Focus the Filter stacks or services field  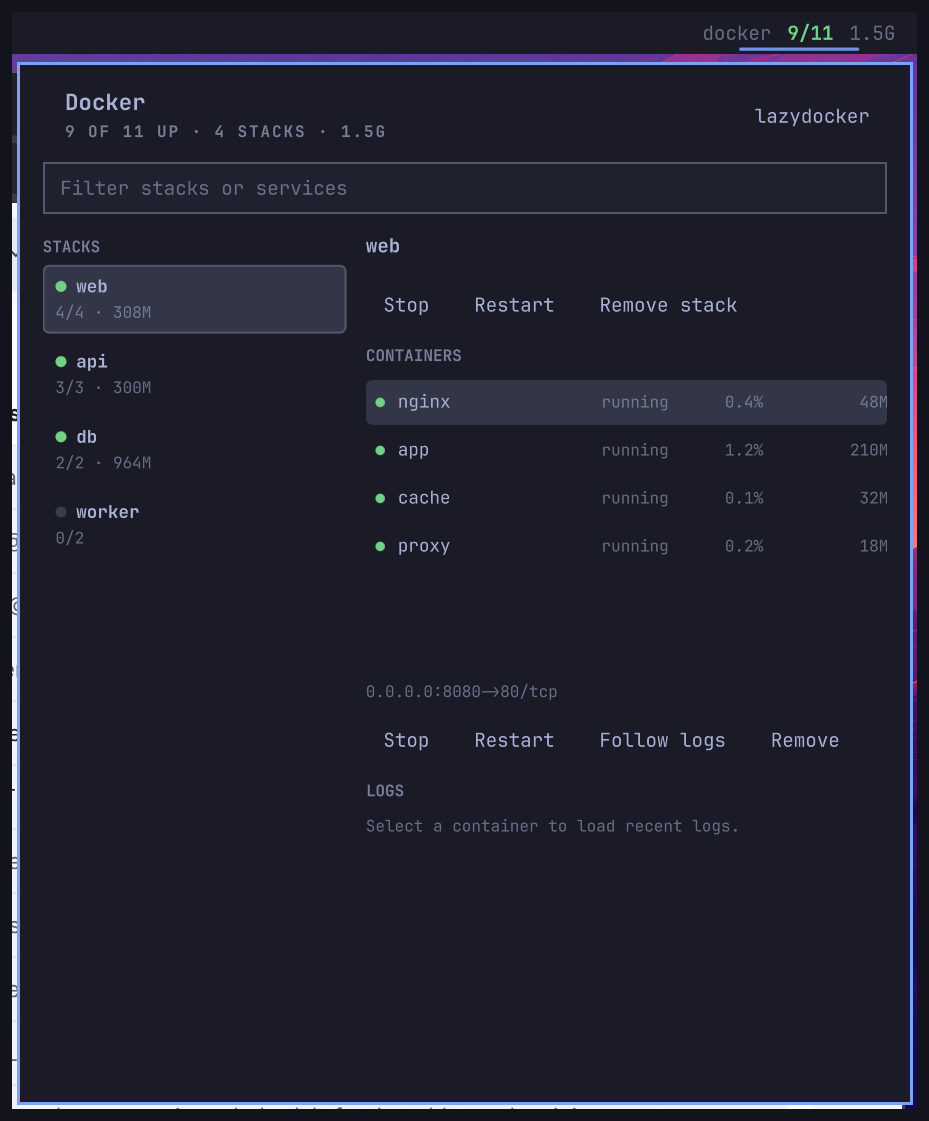[x=465, y=188]
